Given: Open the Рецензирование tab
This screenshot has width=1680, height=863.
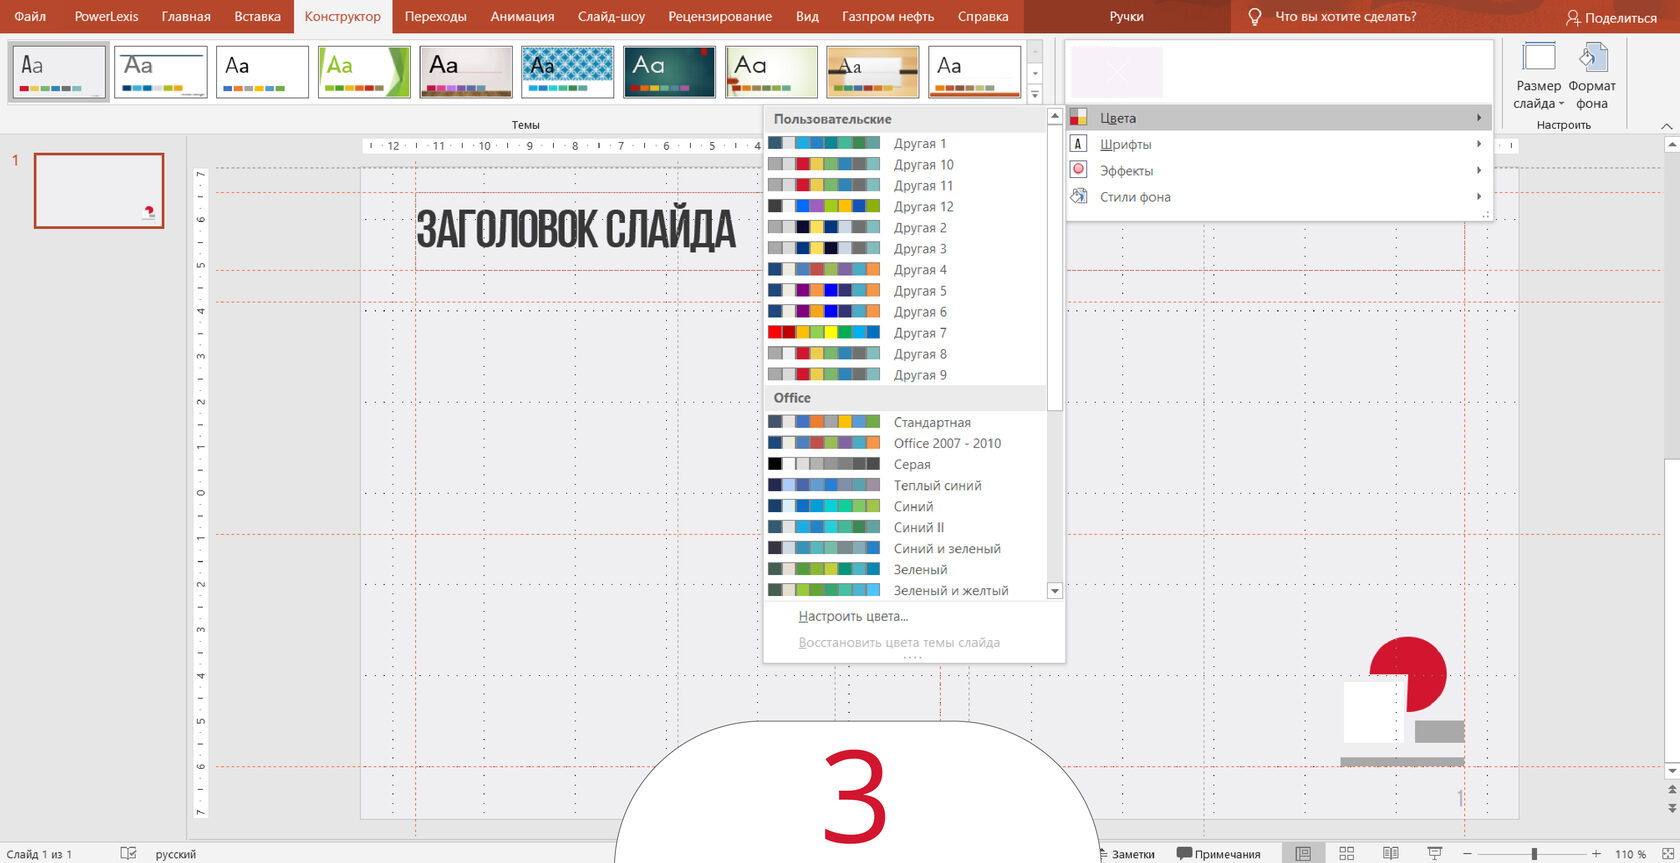Looking at the screenshot, I should [x=720, y=16].
